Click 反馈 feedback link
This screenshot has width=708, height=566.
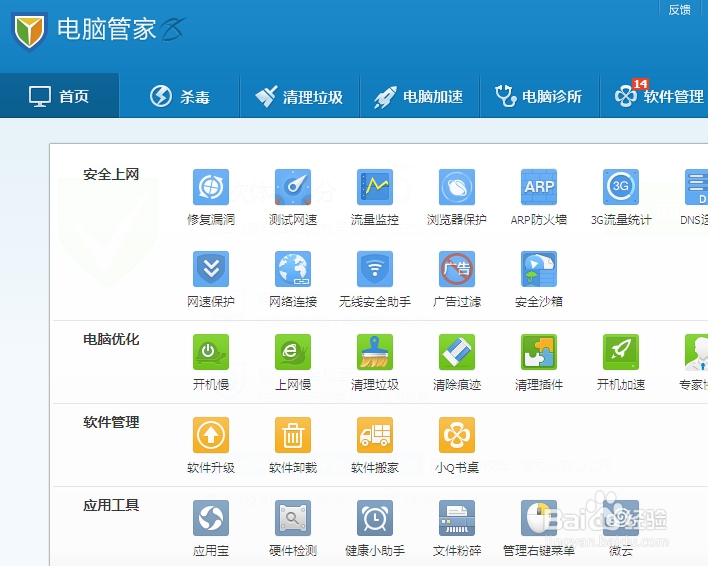tap(680, 9)
